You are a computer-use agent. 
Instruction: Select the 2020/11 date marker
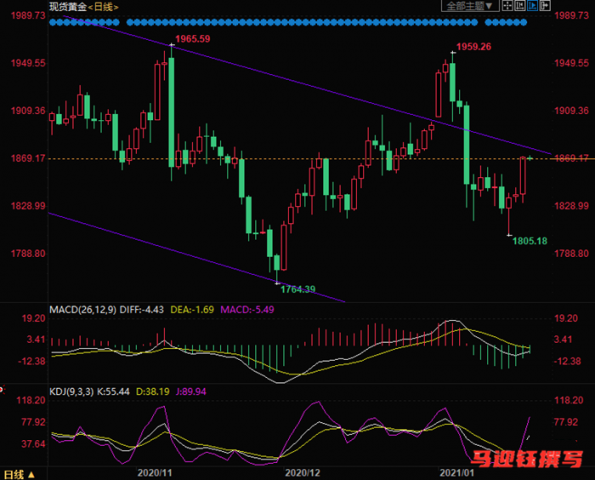pyautogui.click(x=155, y=473)
